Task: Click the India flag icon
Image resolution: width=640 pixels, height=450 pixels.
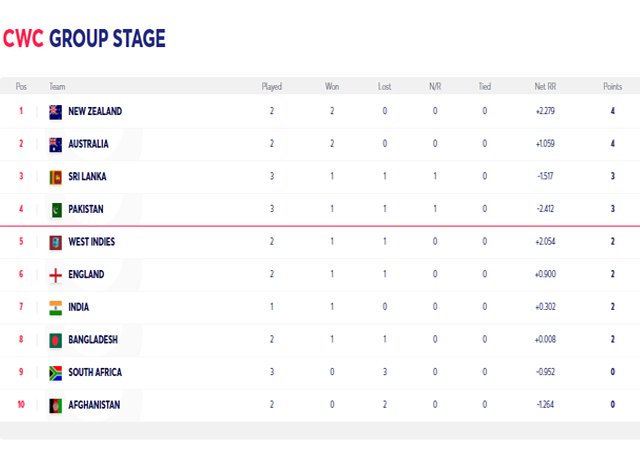Action: (x=56, y=308)
